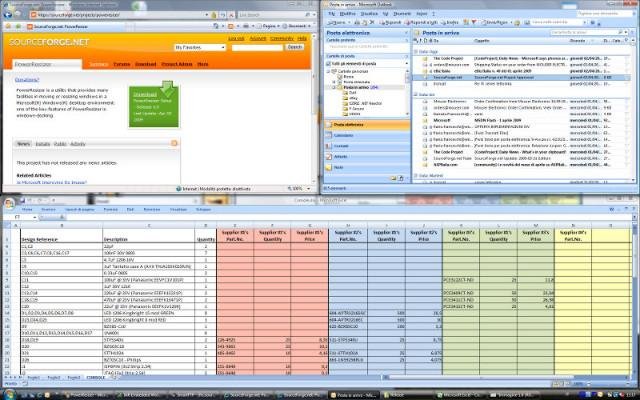Switch to the Forums tab on SourceForge

(122, 64)
